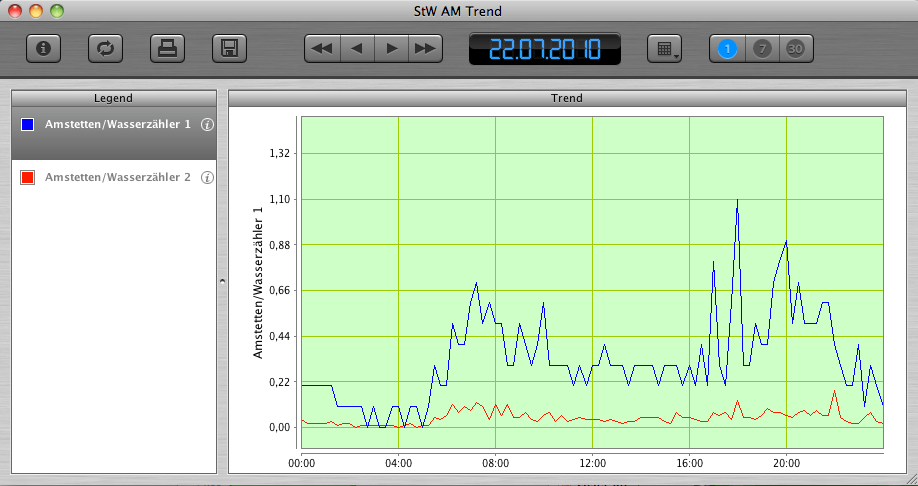Select Amstetten/Wasserzähler 1 in the legend
Viewport: 918px width, 486px height.
(117, 124)
